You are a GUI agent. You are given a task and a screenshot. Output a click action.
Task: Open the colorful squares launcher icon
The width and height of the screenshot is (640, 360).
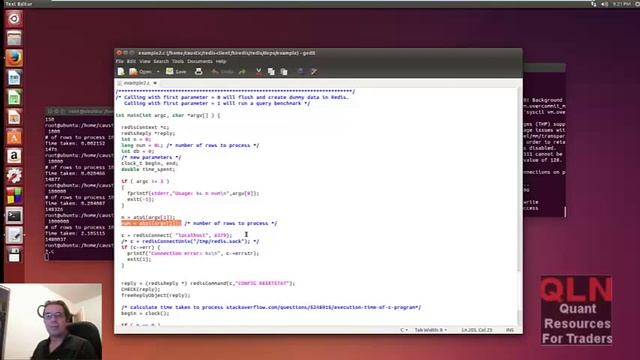tap(14, 196)
